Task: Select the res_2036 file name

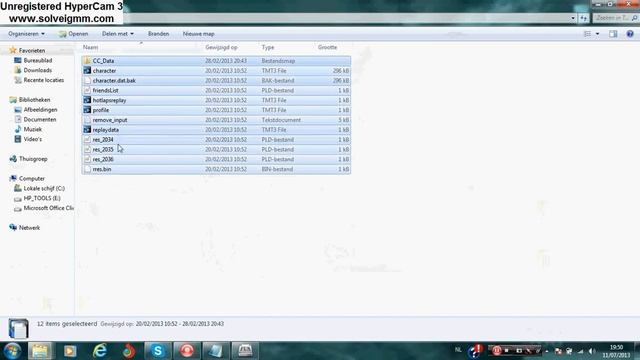Action: (103, 159)
